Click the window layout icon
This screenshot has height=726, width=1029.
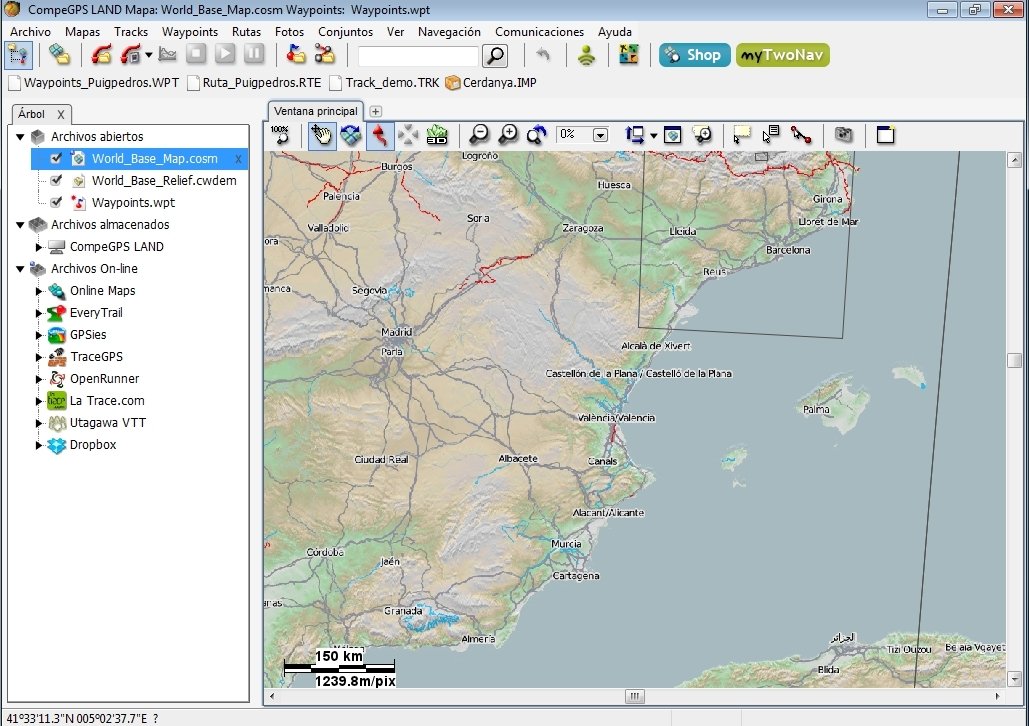click(x=635, y=135)
